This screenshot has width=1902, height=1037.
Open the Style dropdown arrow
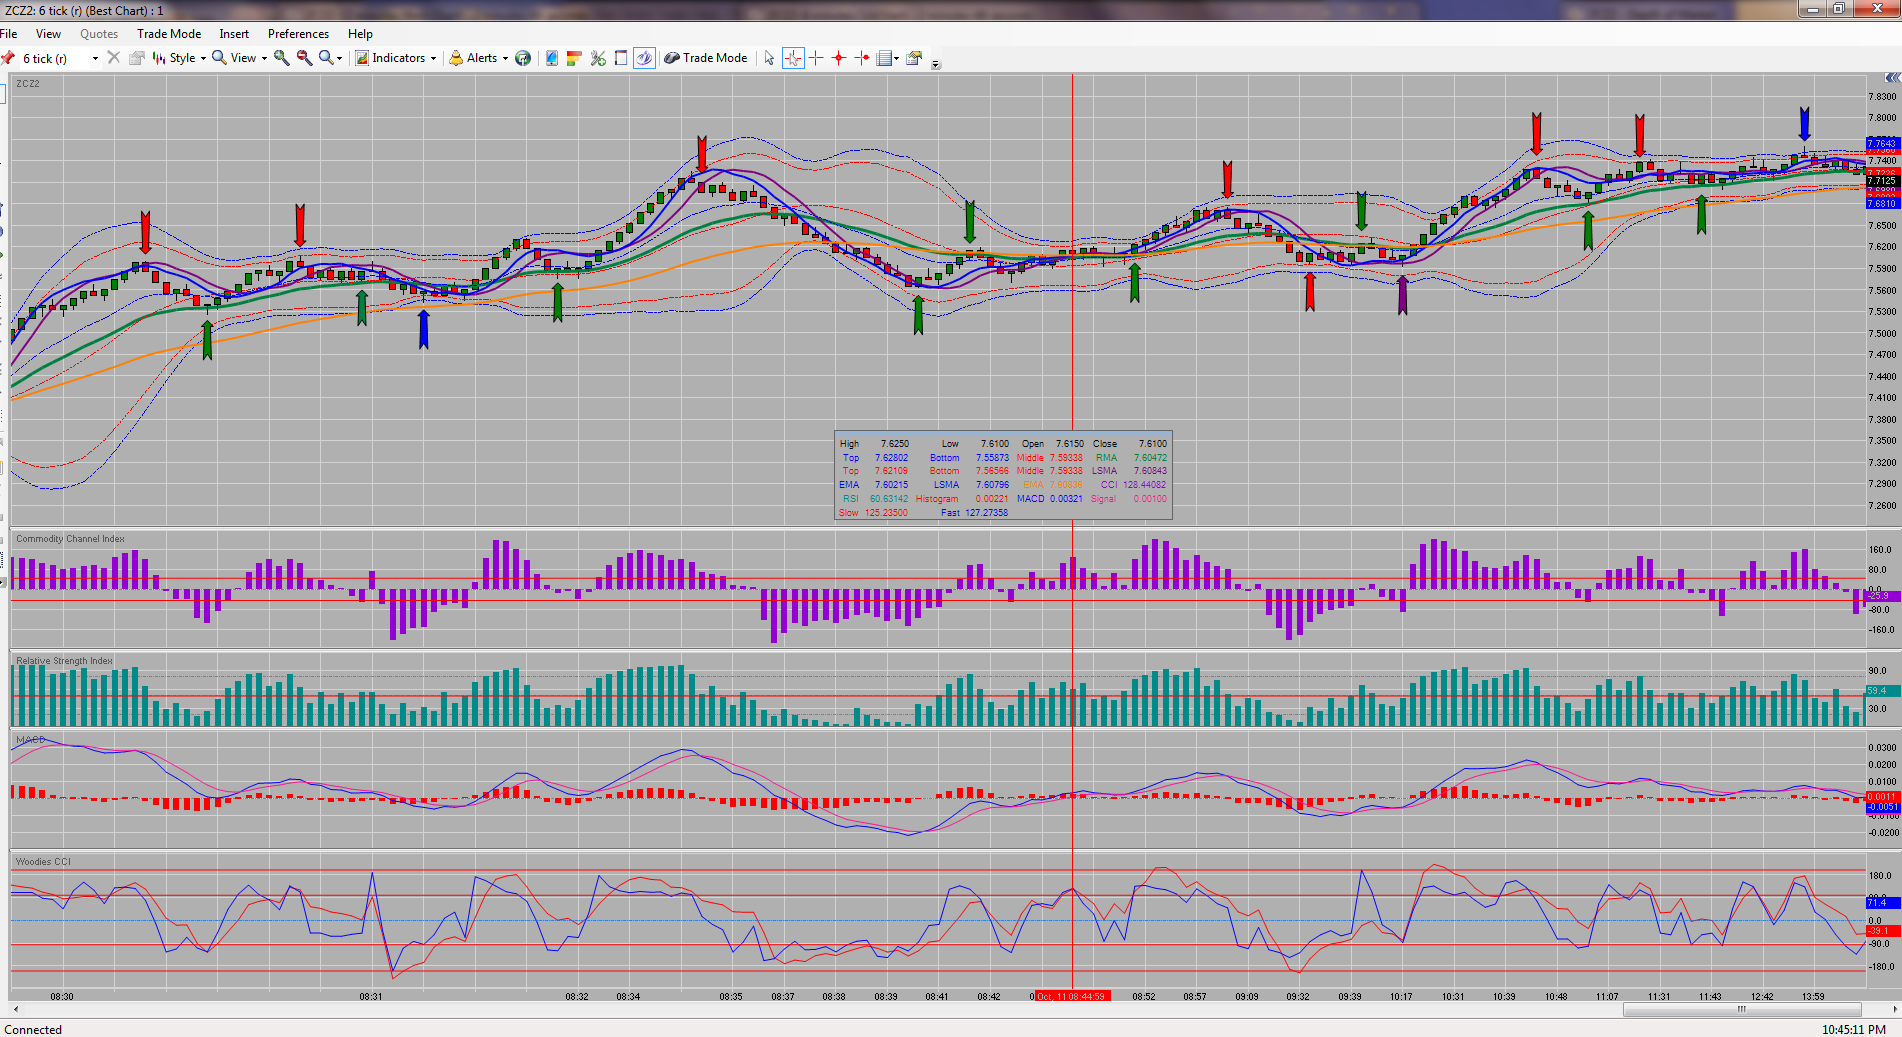point(203,58)
